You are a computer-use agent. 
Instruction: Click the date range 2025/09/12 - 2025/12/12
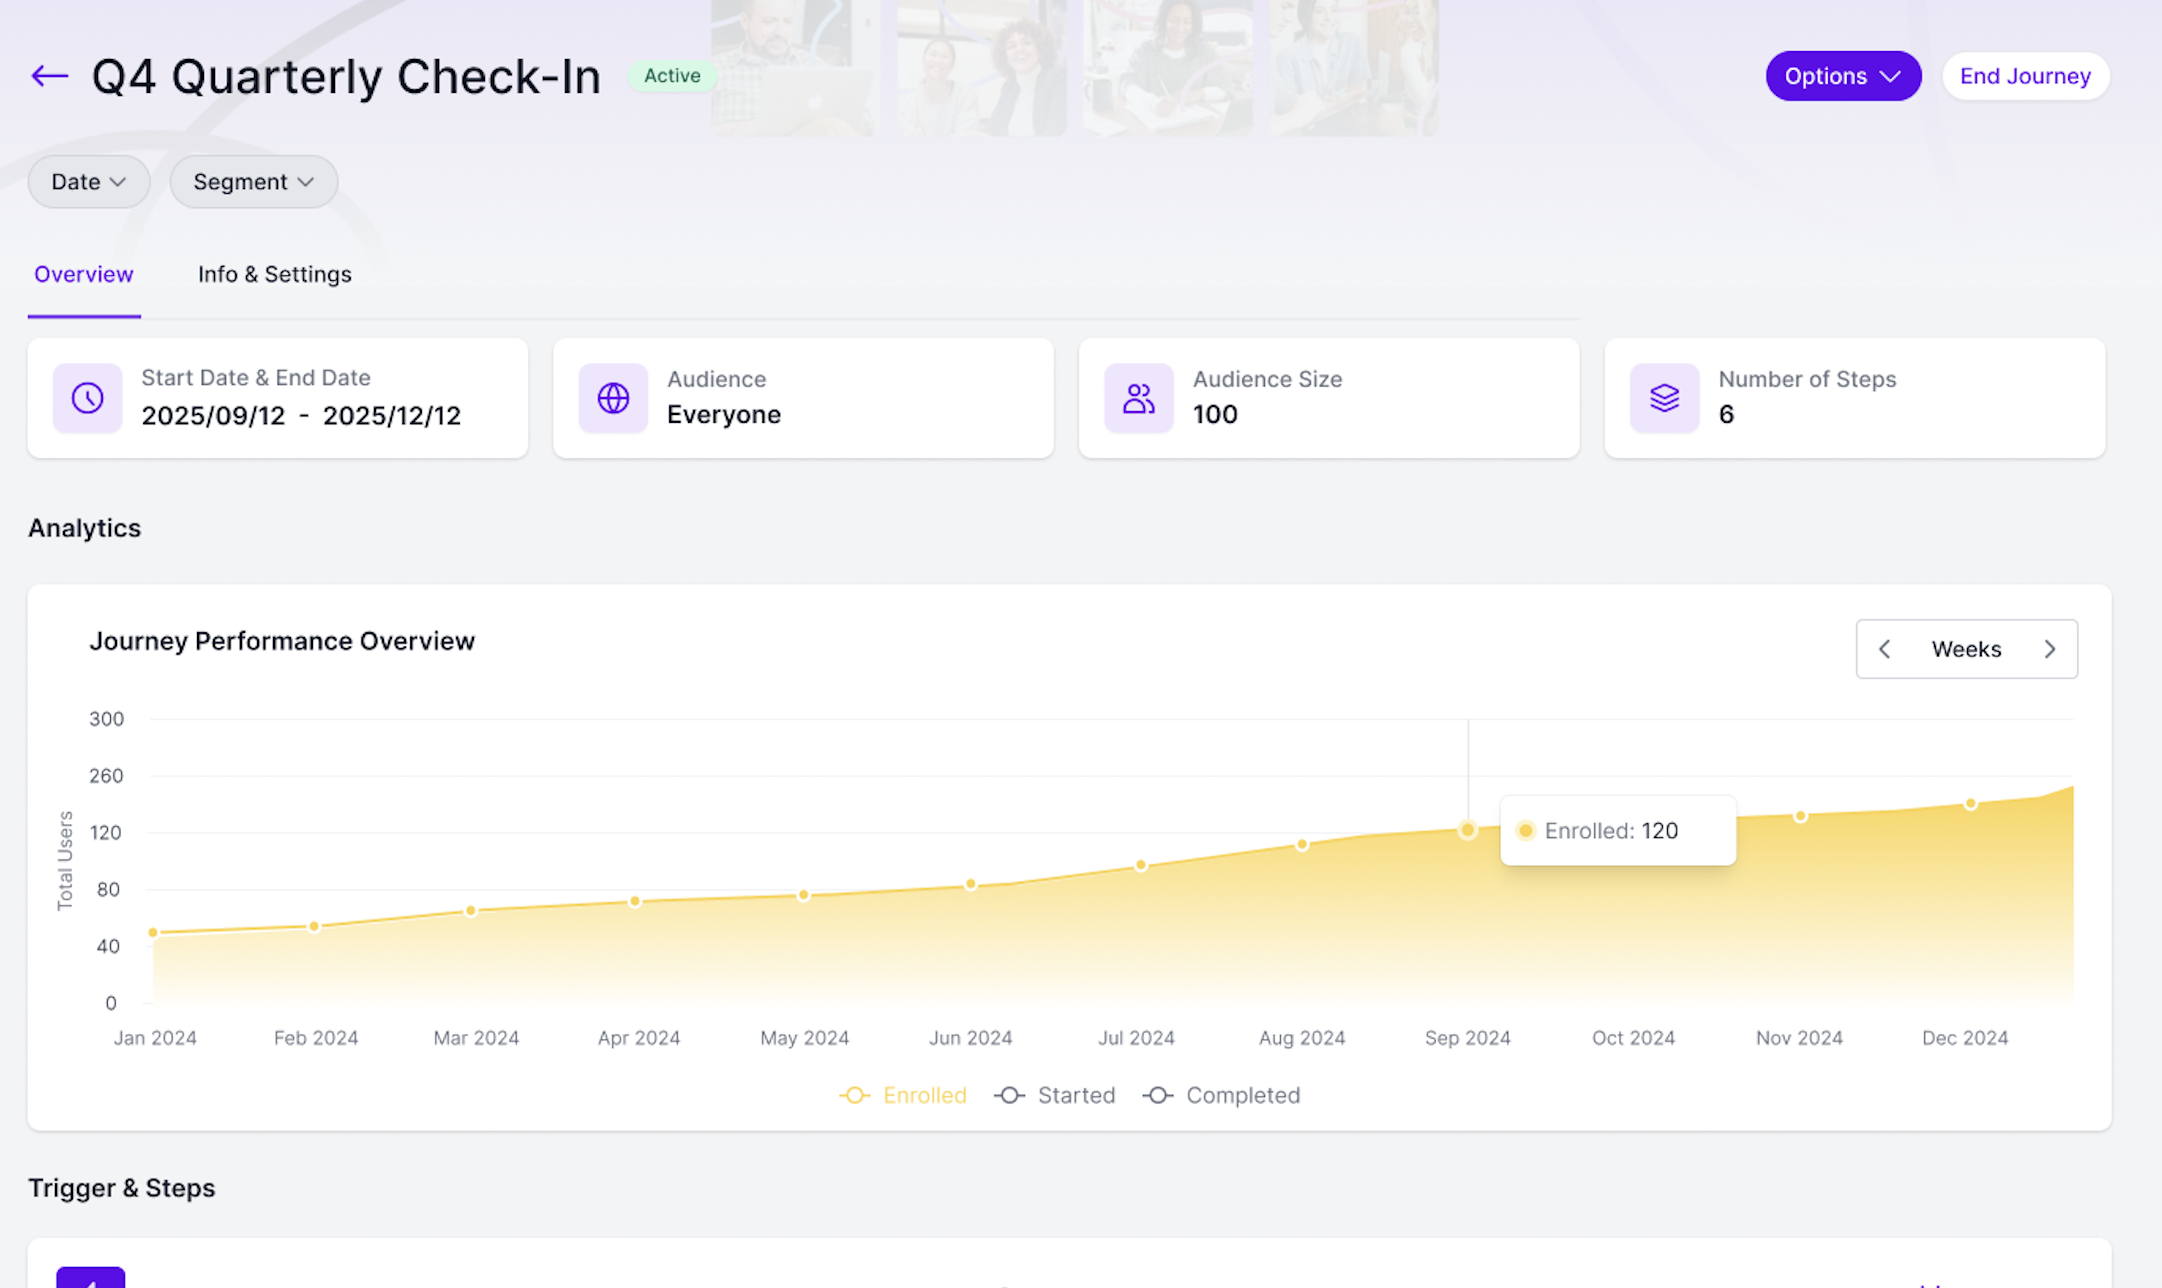click(x=301, y=415)
